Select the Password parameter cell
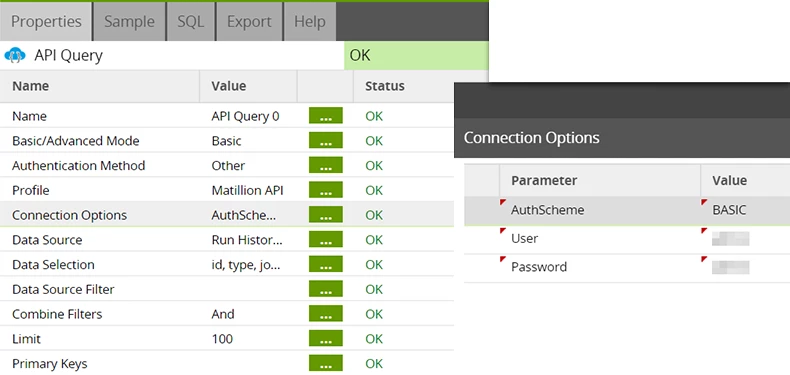This screenshot has width=790, height=375. (x=600, y=267)
